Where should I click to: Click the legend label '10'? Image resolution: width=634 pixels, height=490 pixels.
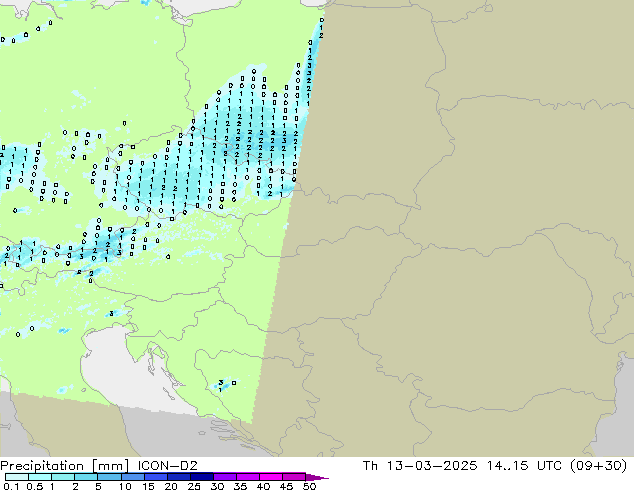pos(125,486)
